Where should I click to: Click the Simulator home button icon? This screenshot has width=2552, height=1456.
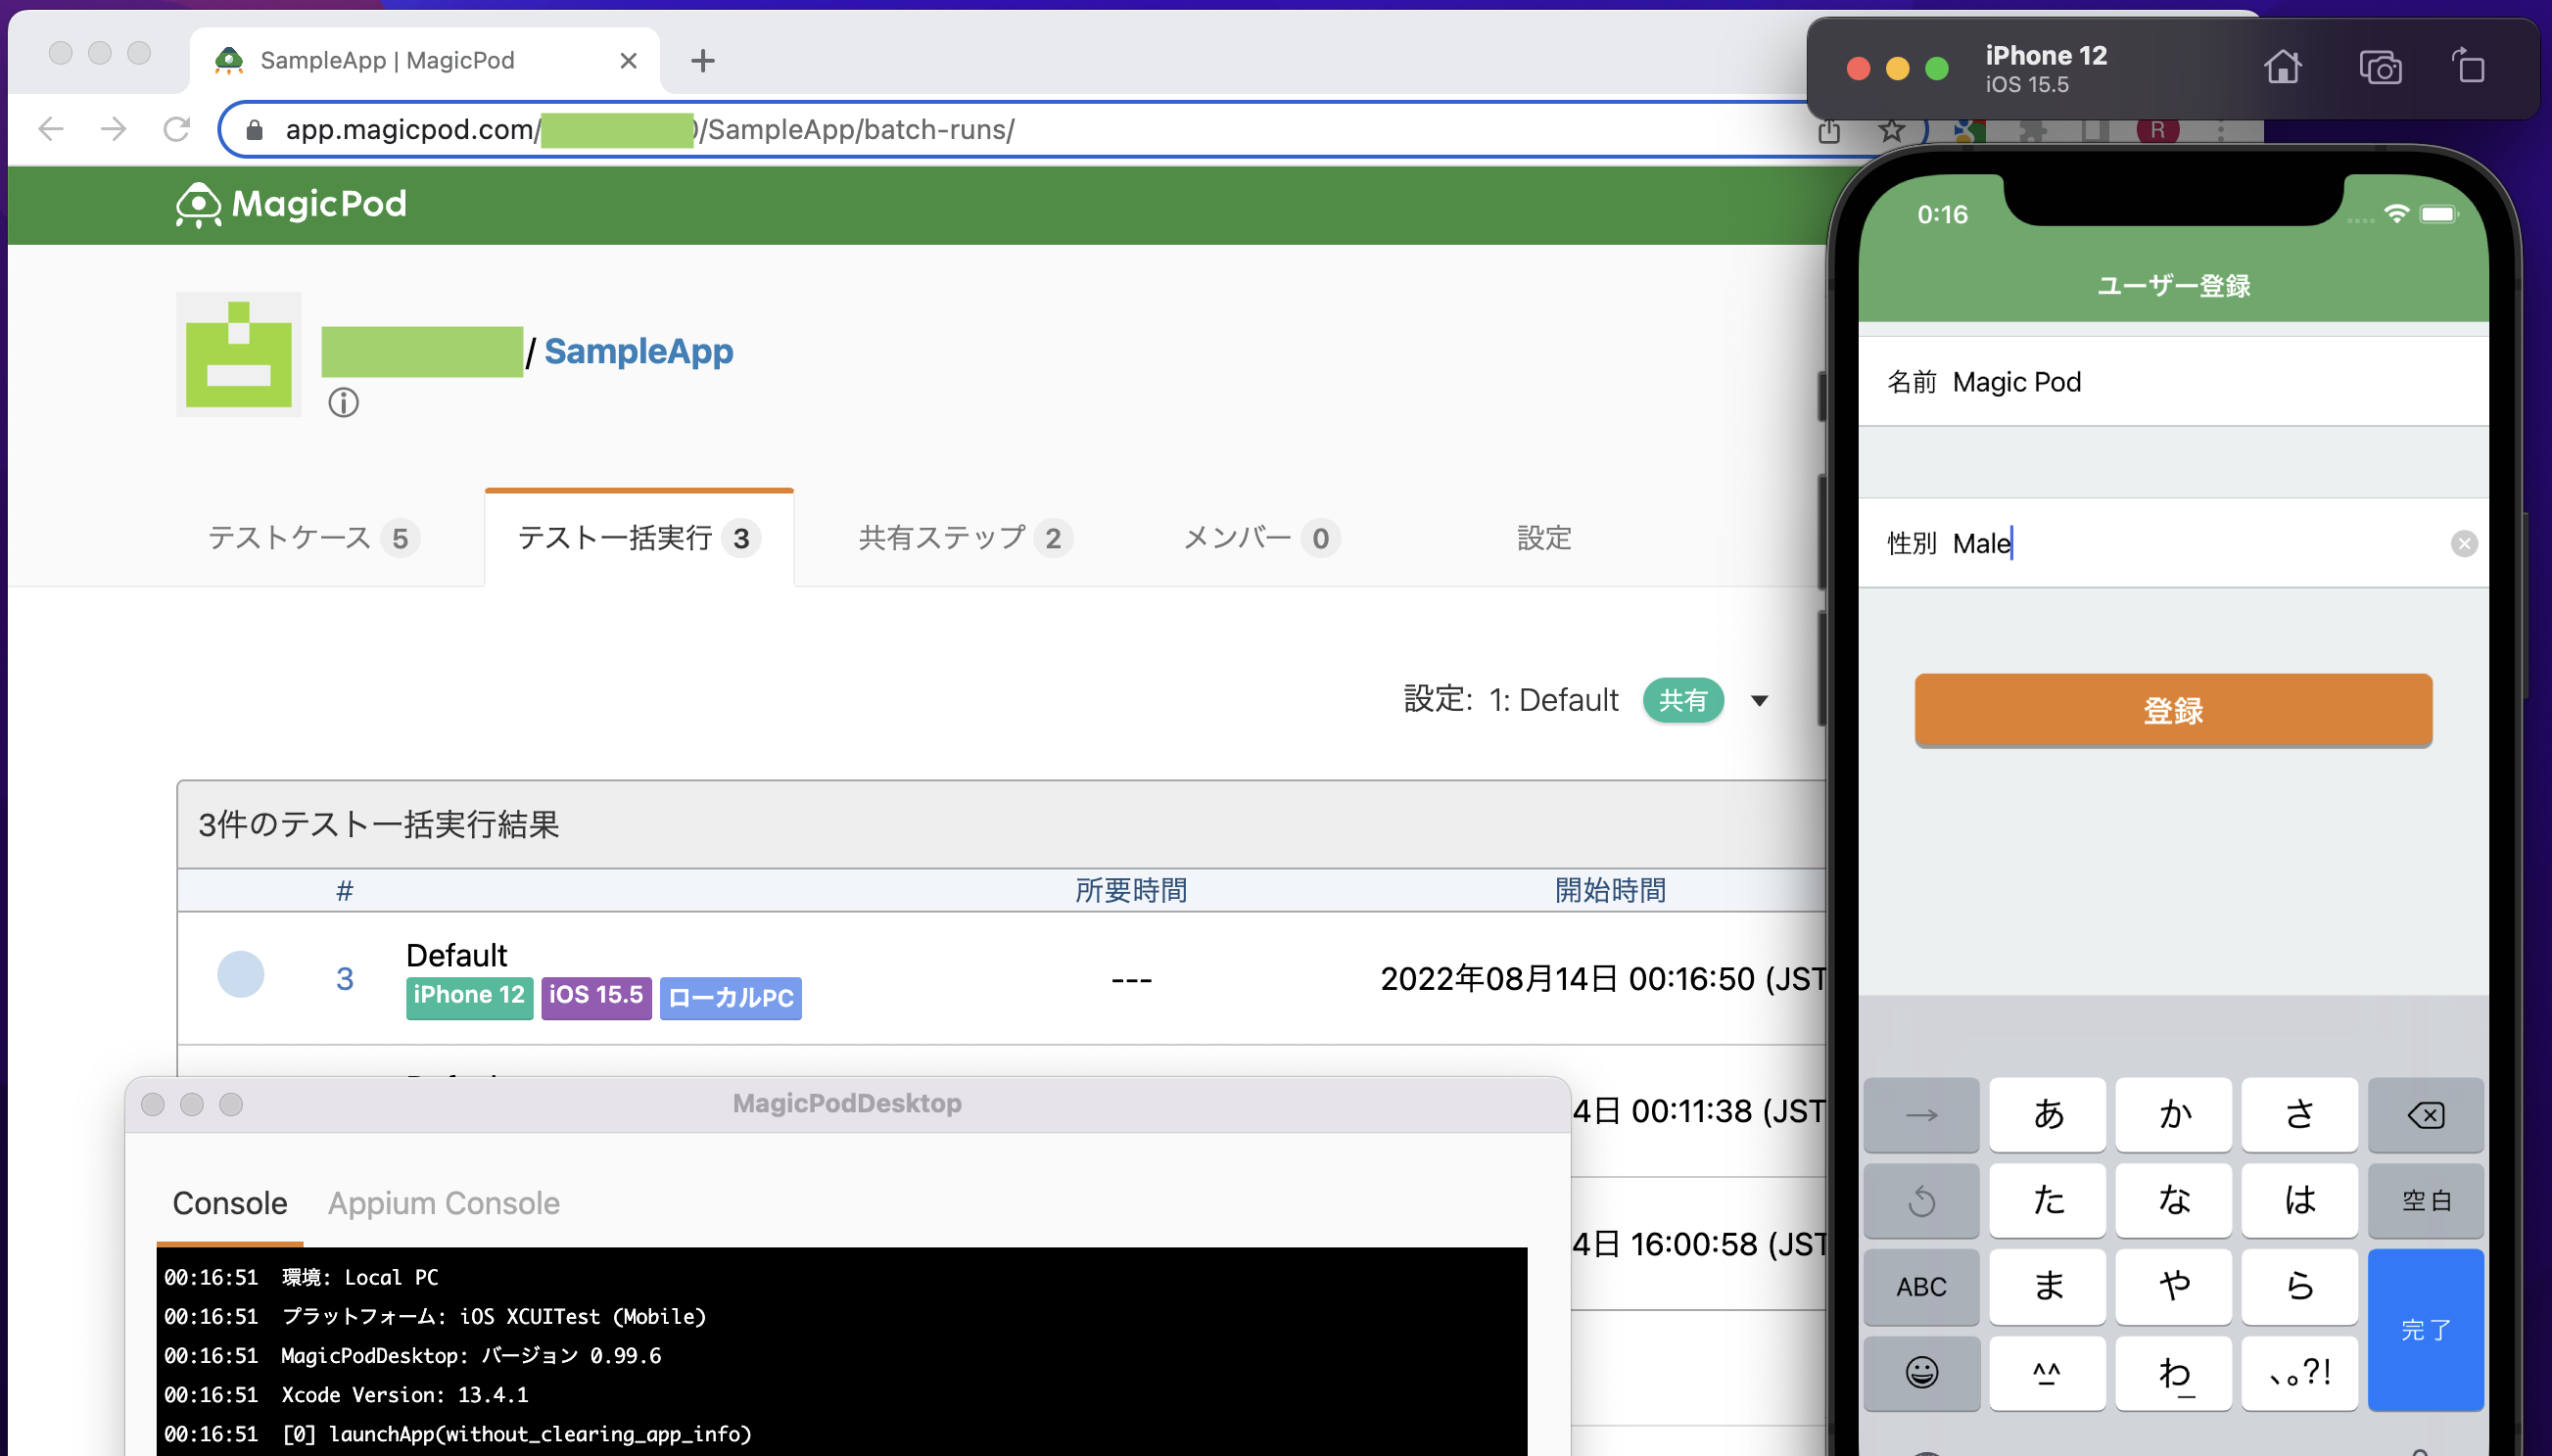(x=2283, y=68)
